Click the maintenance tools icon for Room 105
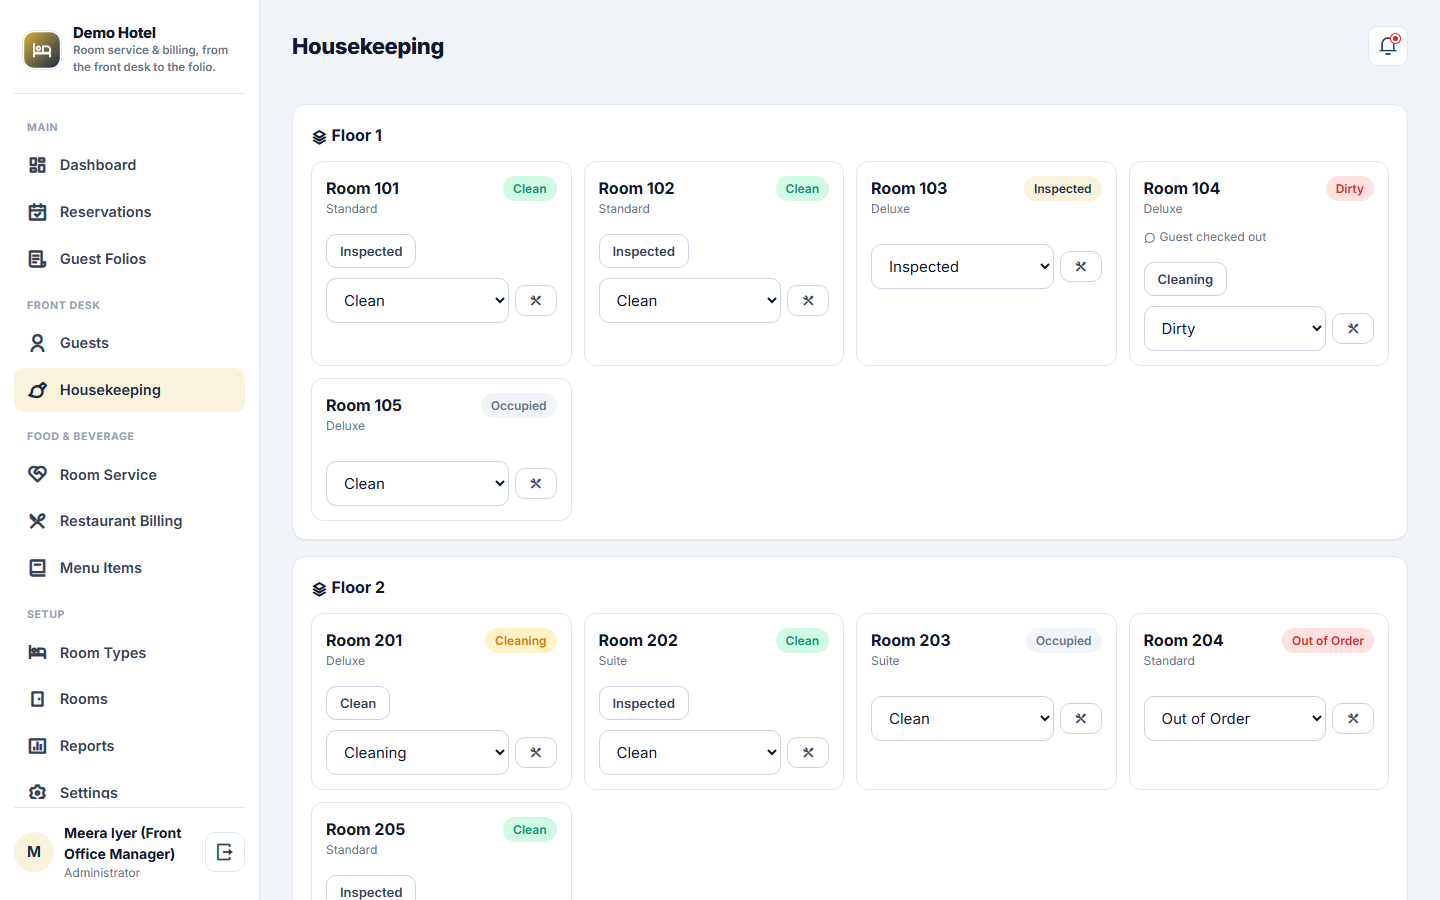The image size is (1440, 900). [536, 484]
